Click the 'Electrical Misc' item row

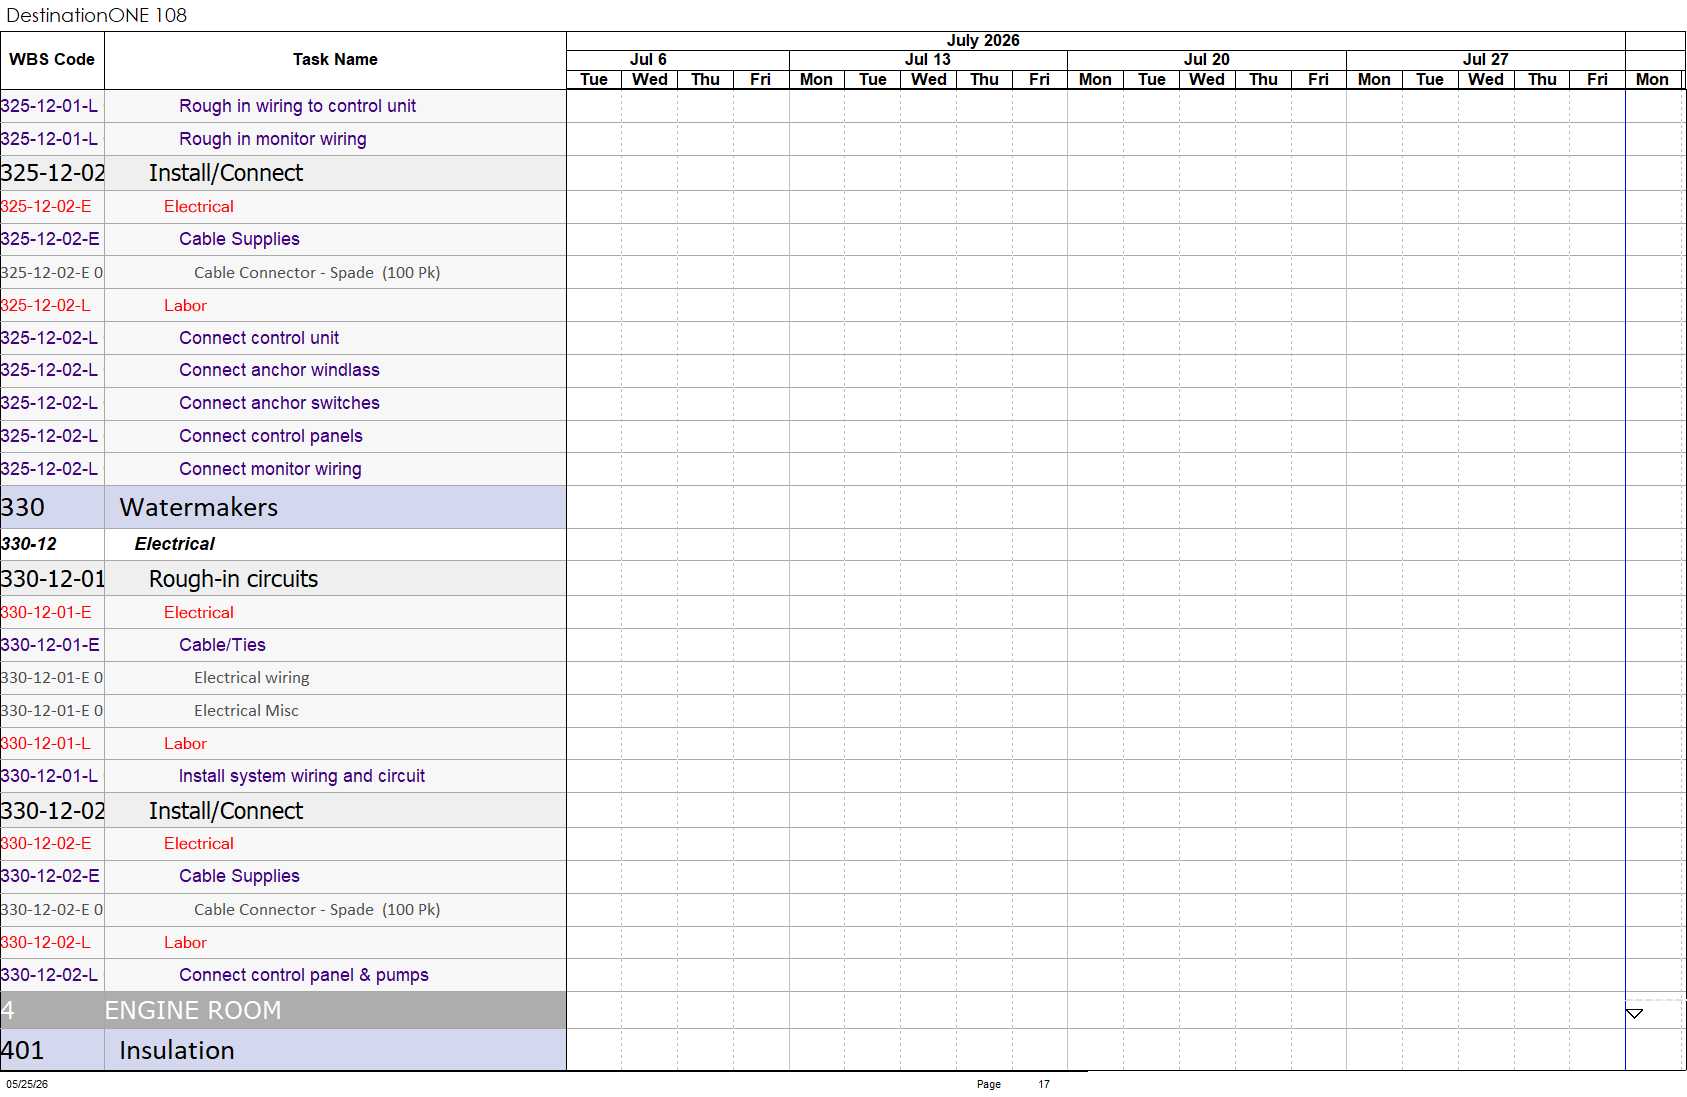click(x=283, y=711)
